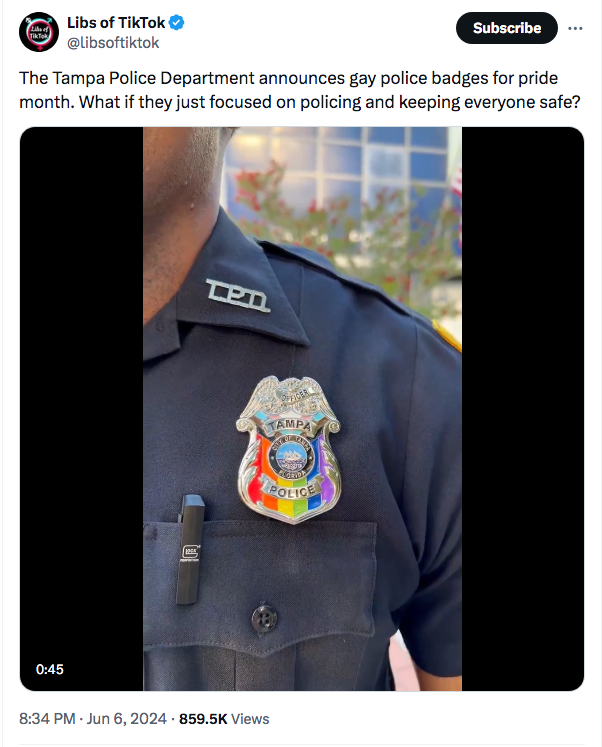
Task: Click the blue verified checkmark badge
Action: coord(177,22)
